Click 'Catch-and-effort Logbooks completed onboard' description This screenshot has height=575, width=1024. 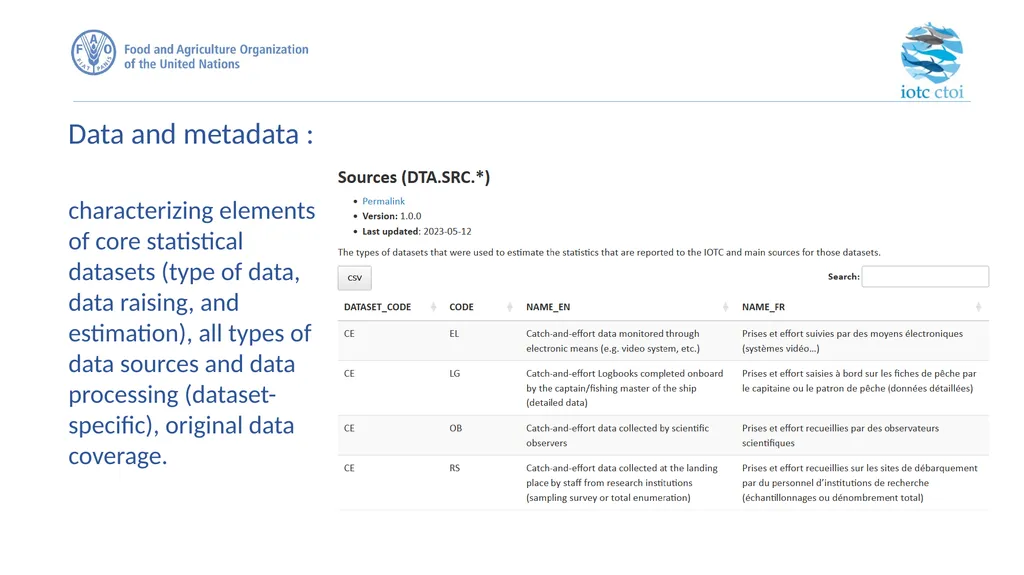(624, 388)
